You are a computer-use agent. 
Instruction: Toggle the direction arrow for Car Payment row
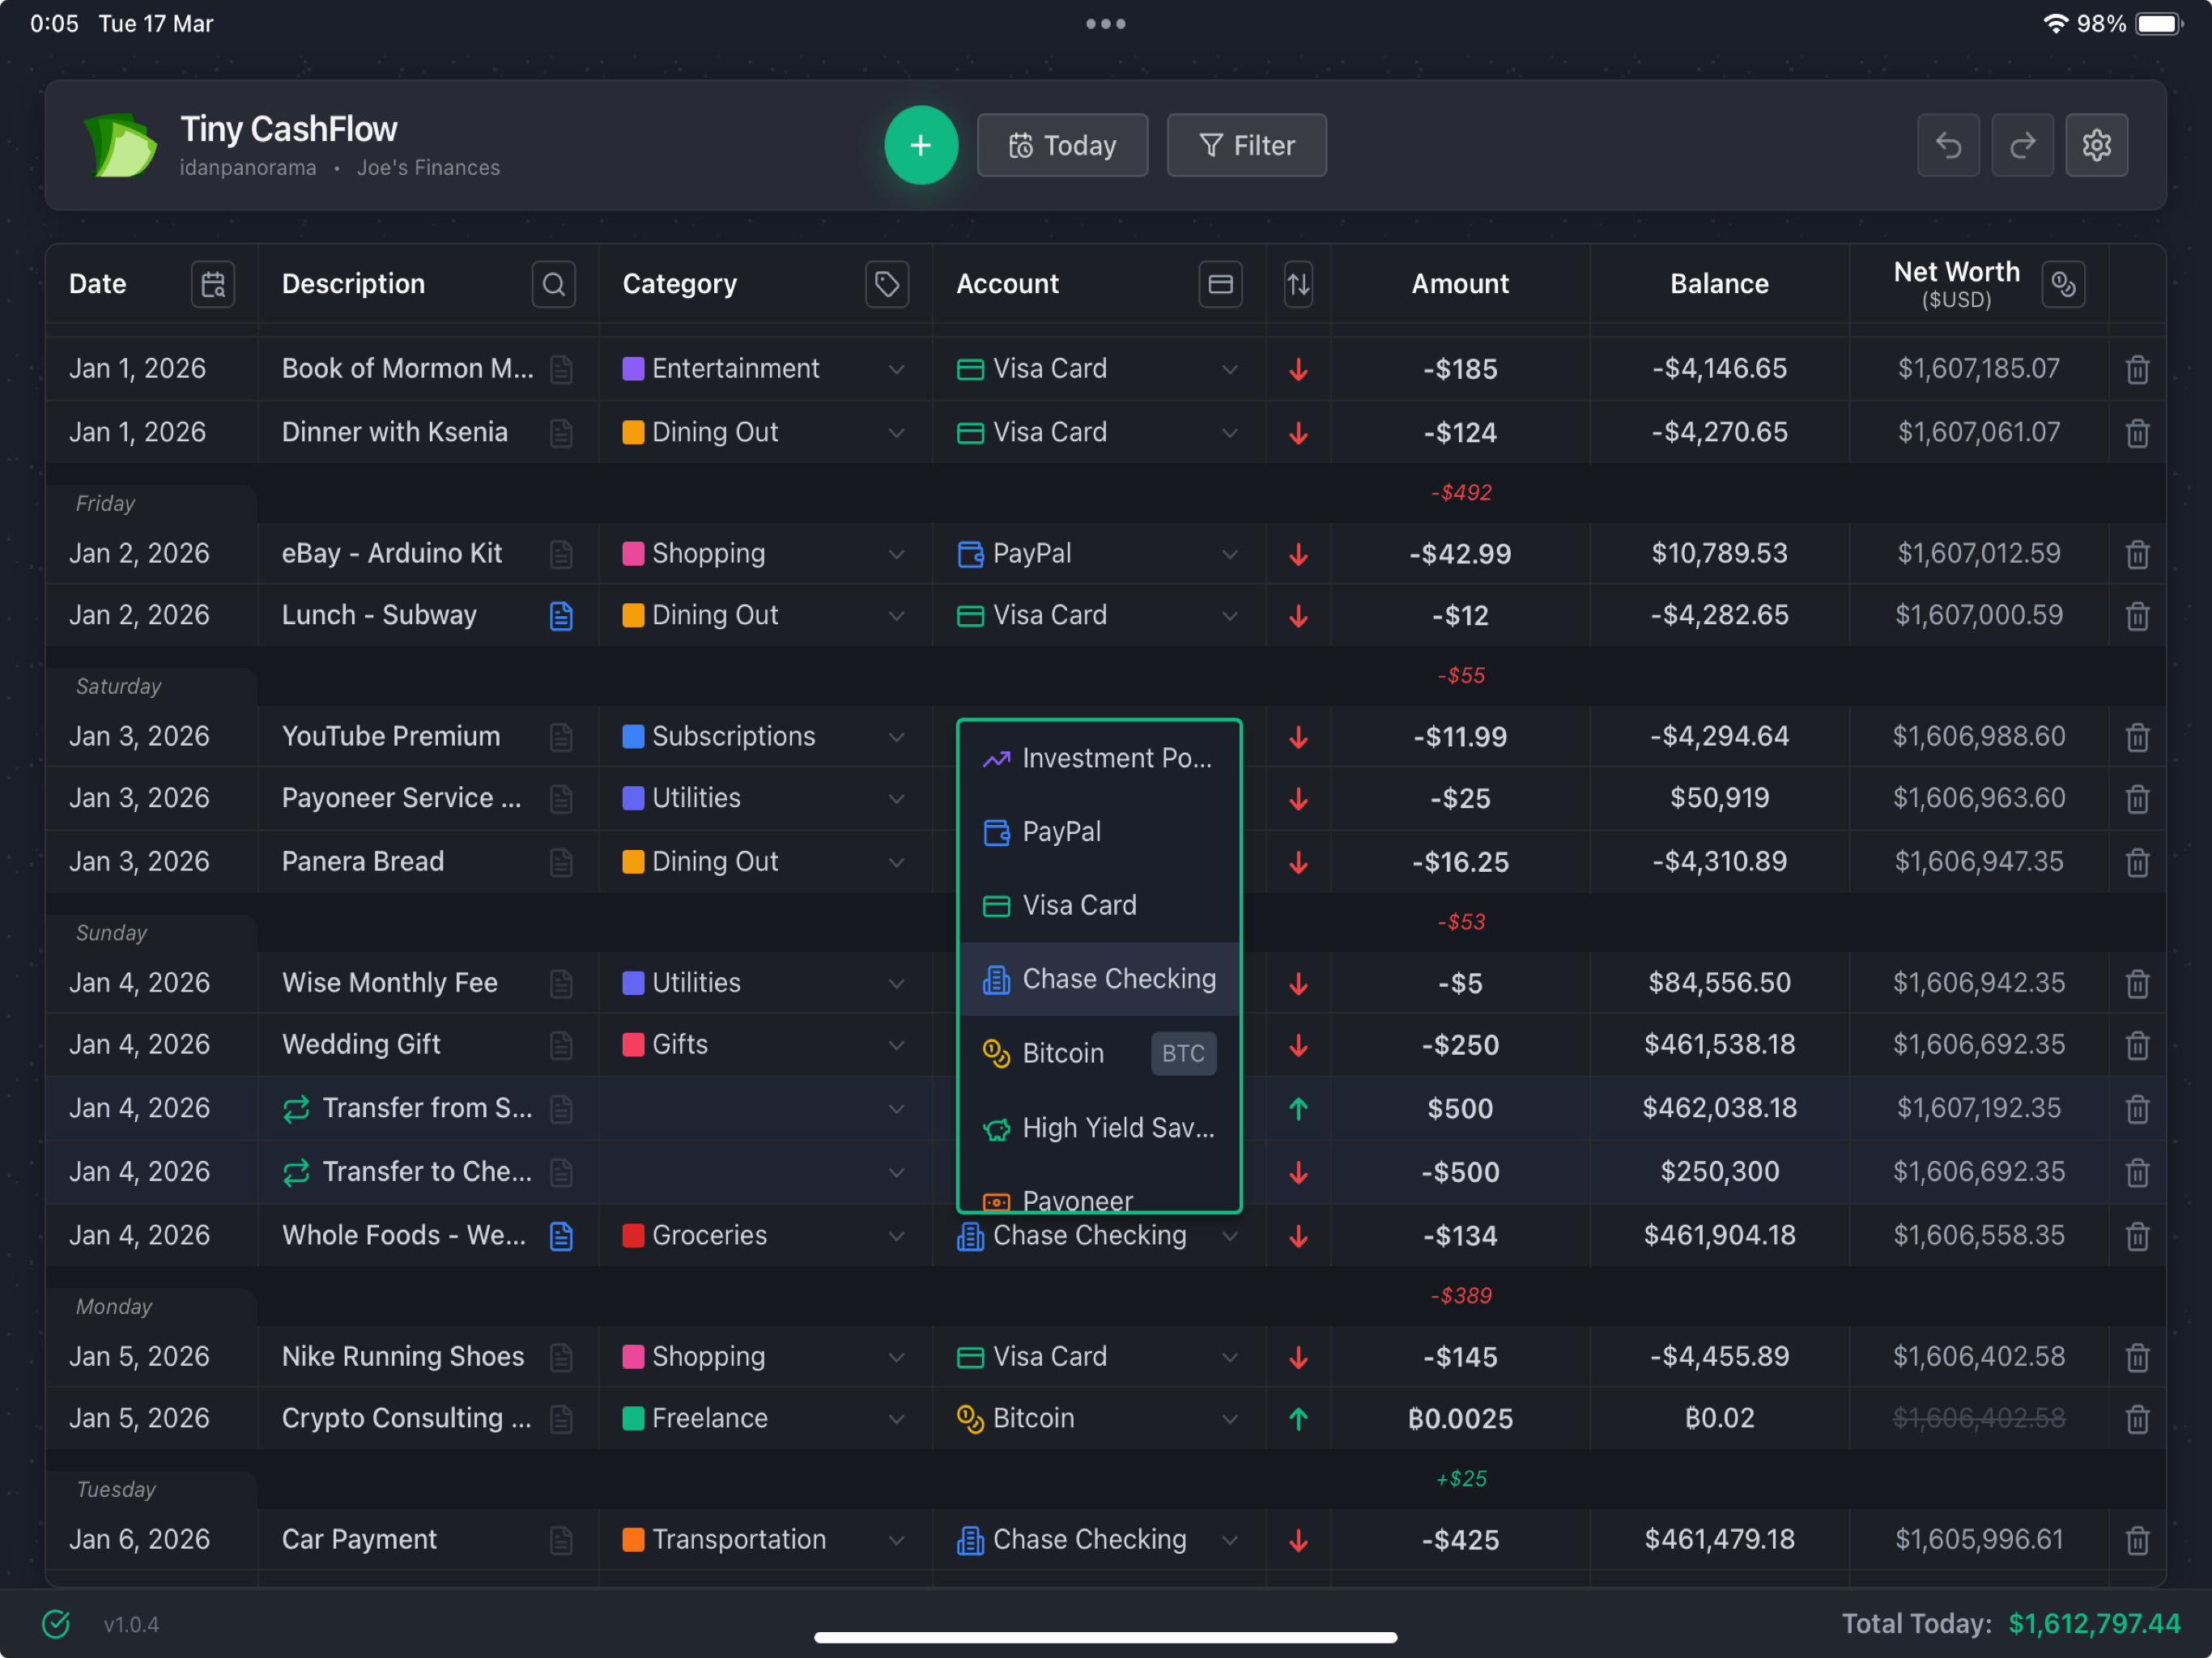click(x=1297, y=1540)
